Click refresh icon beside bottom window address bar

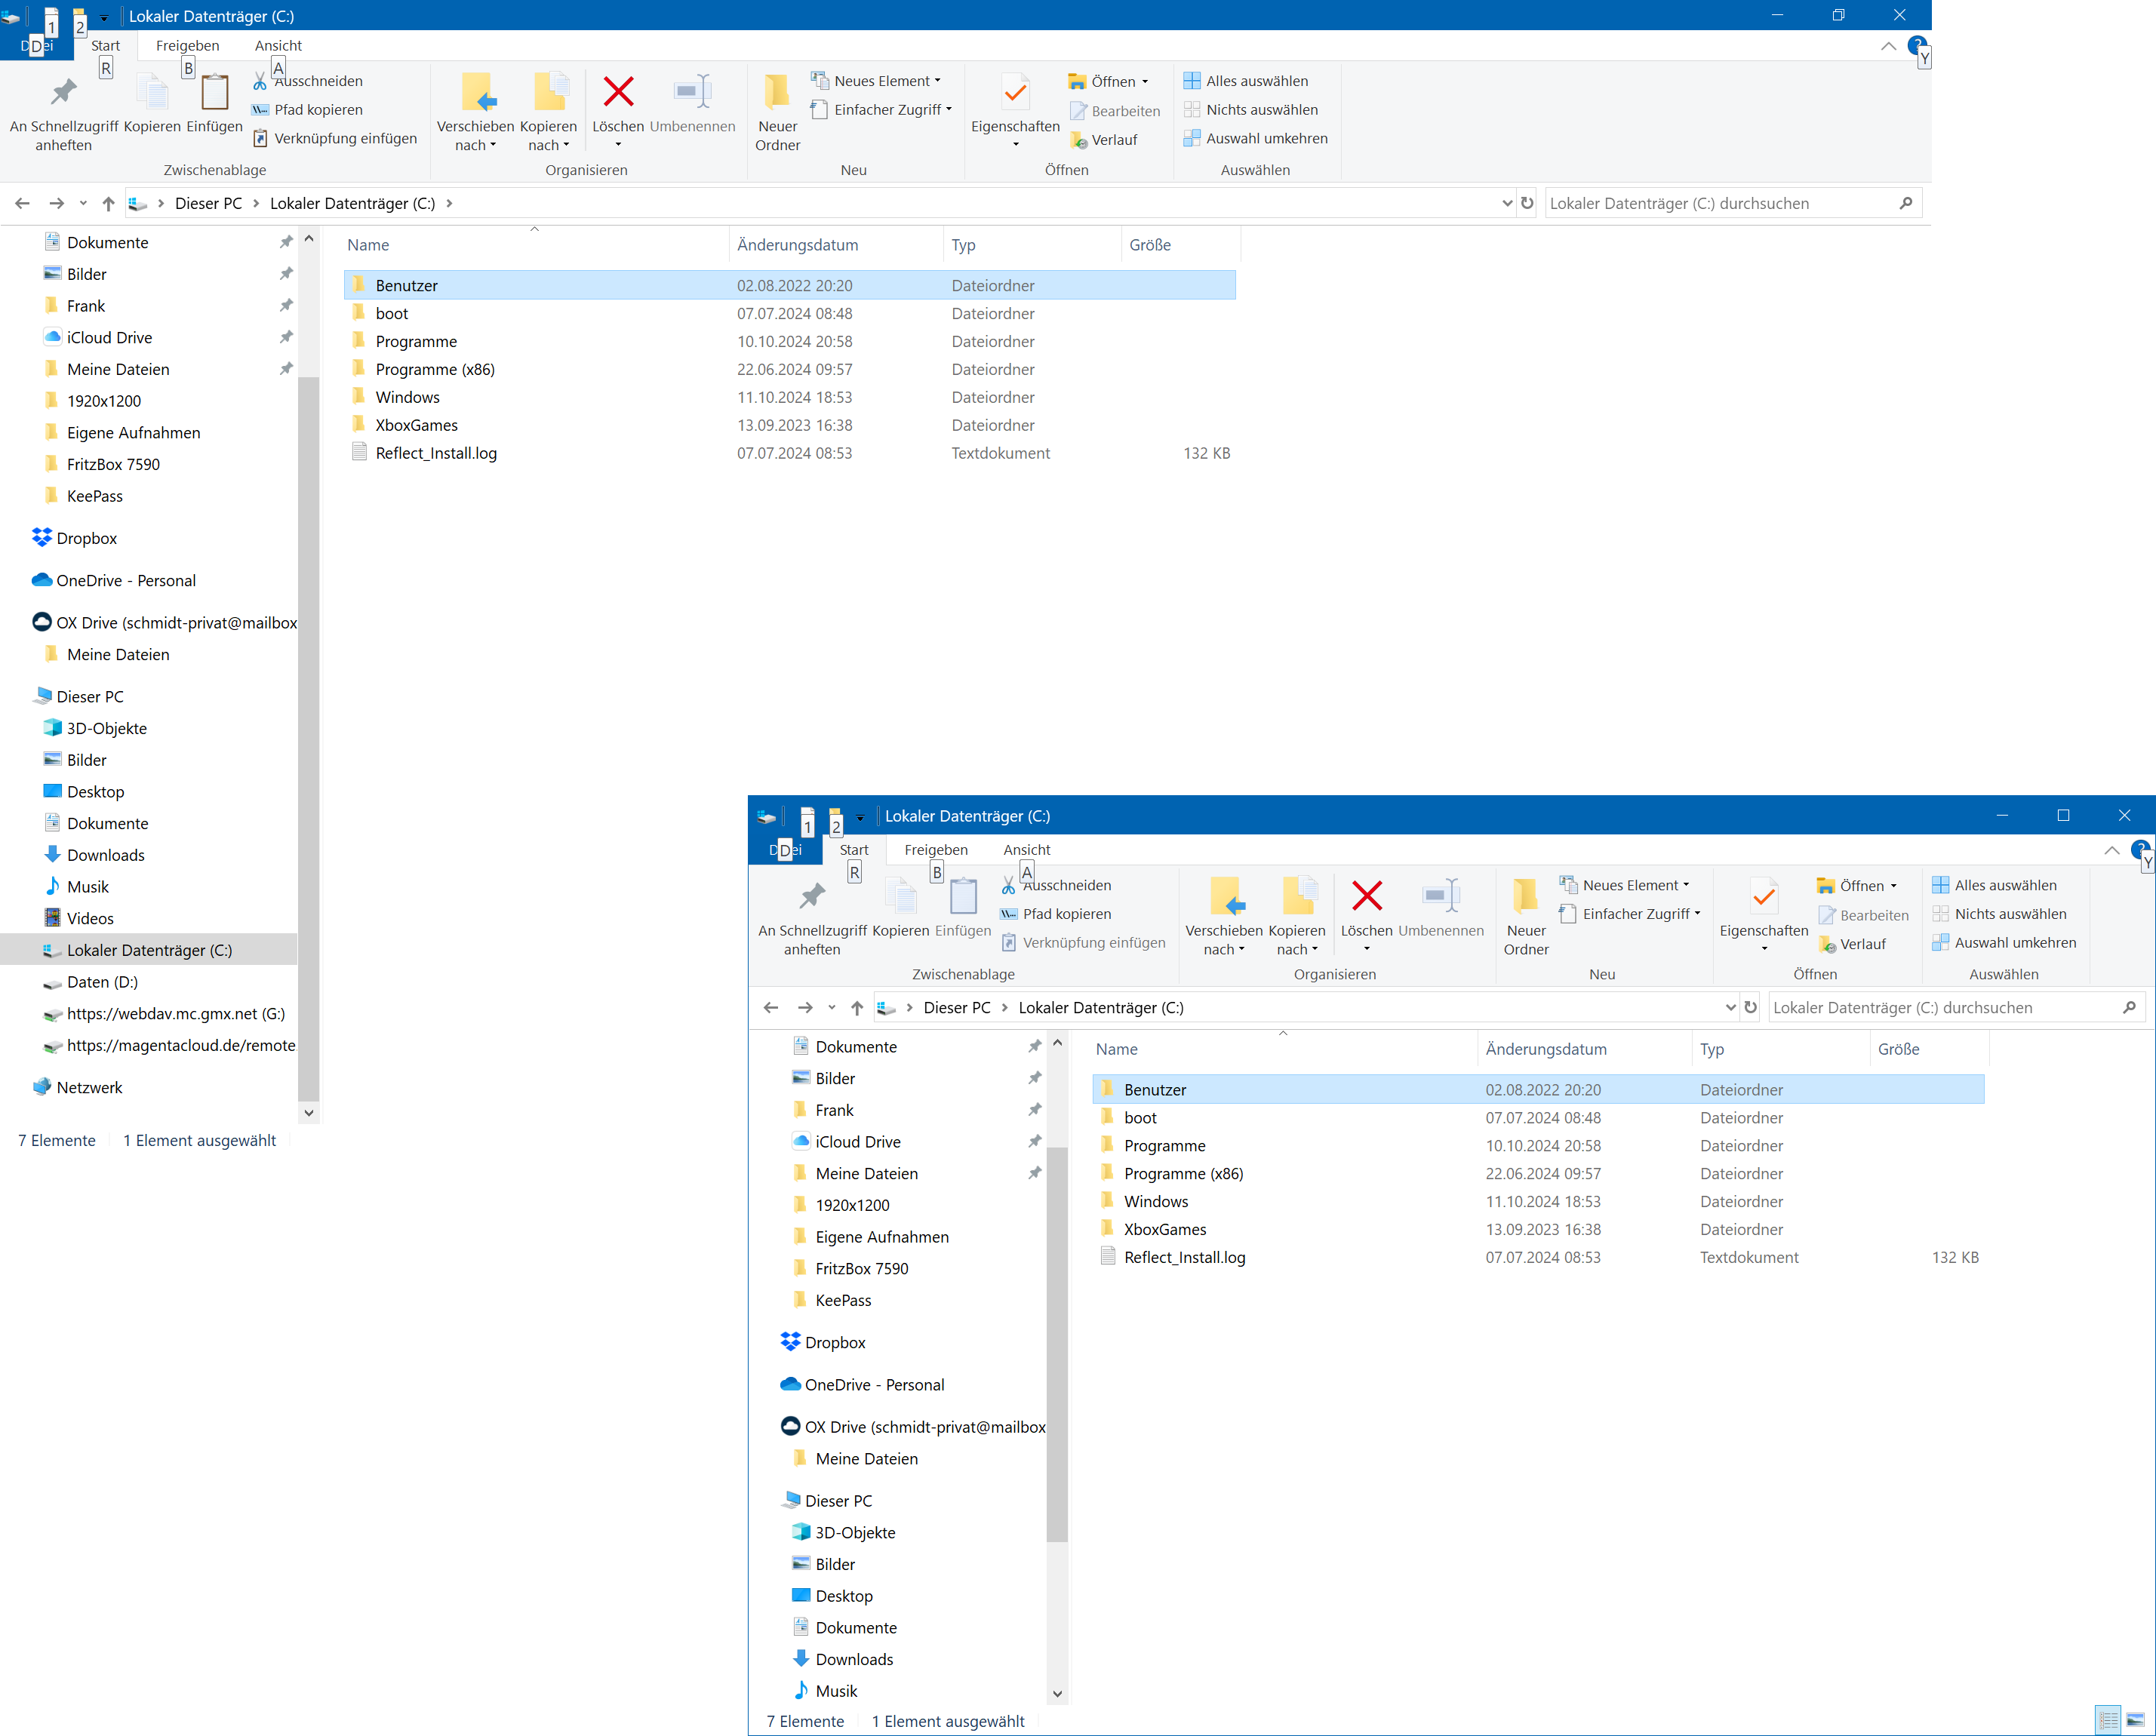1750,1007
